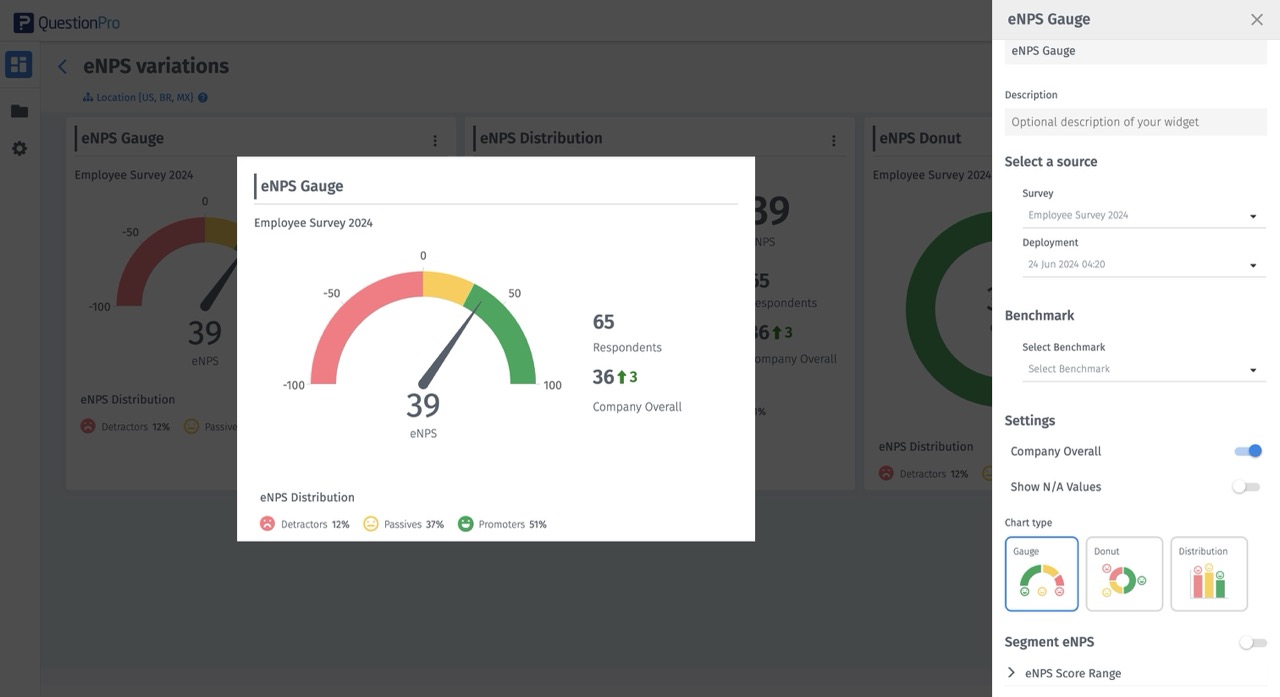The width and height of the screenshot is (1280, 697).
Task: Open the dashboard icon in left sidebar
Action: [x=19, y=65]
